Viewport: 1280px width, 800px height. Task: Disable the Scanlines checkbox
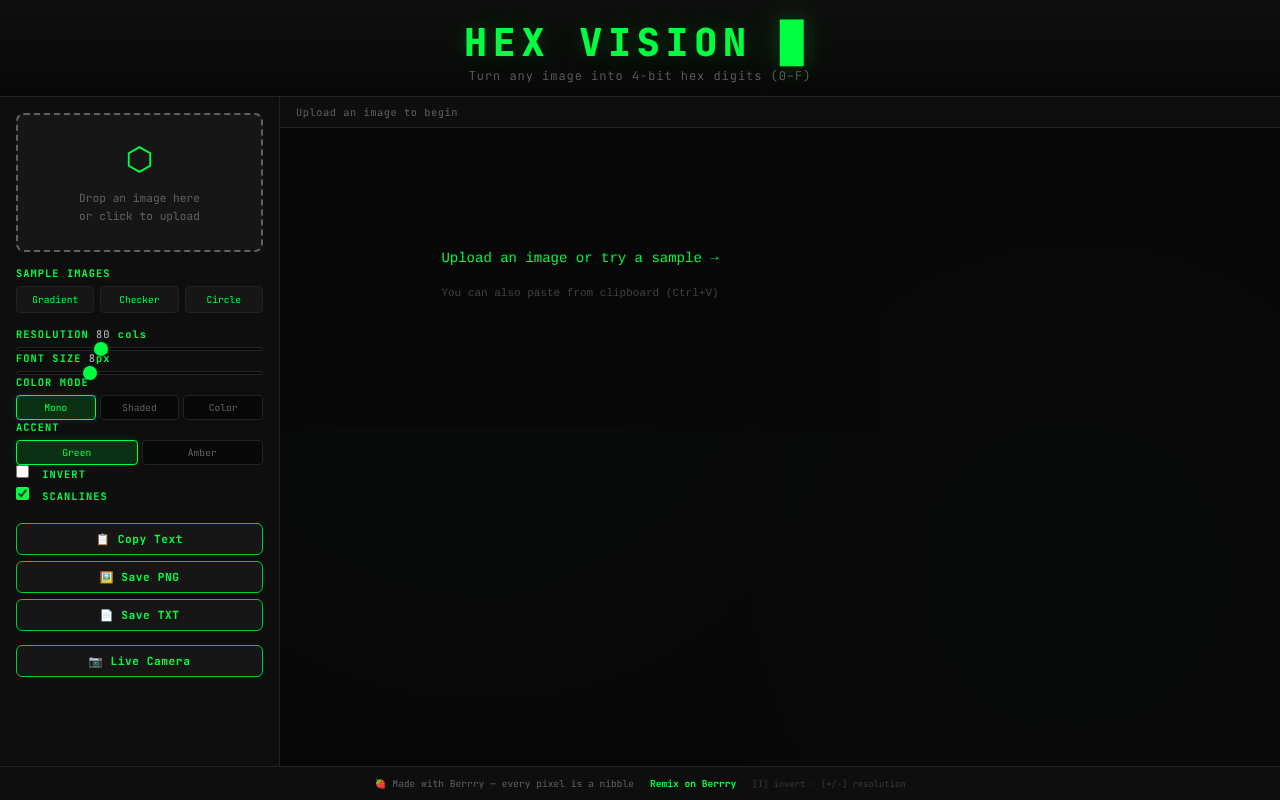pyautogui.click(x=22, y=493)
